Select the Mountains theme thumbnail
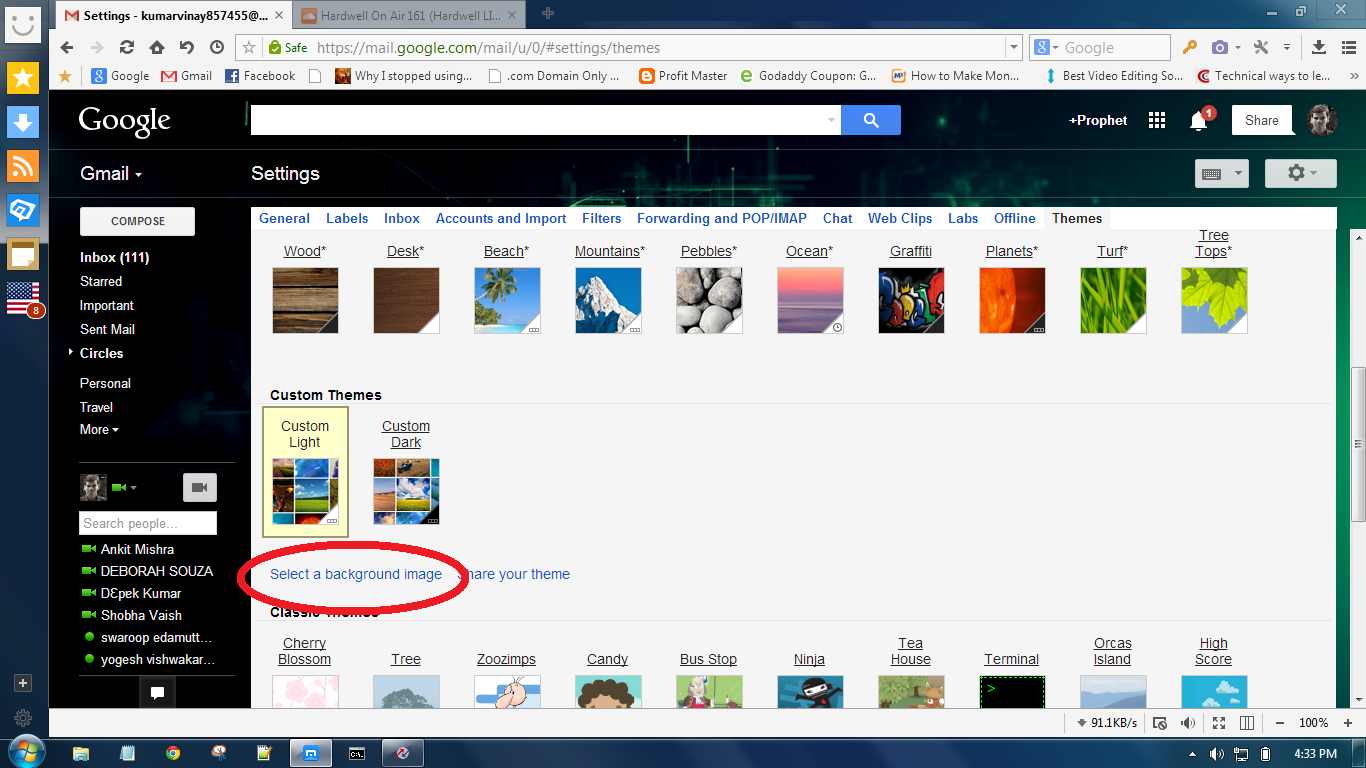 pos(608,300)
